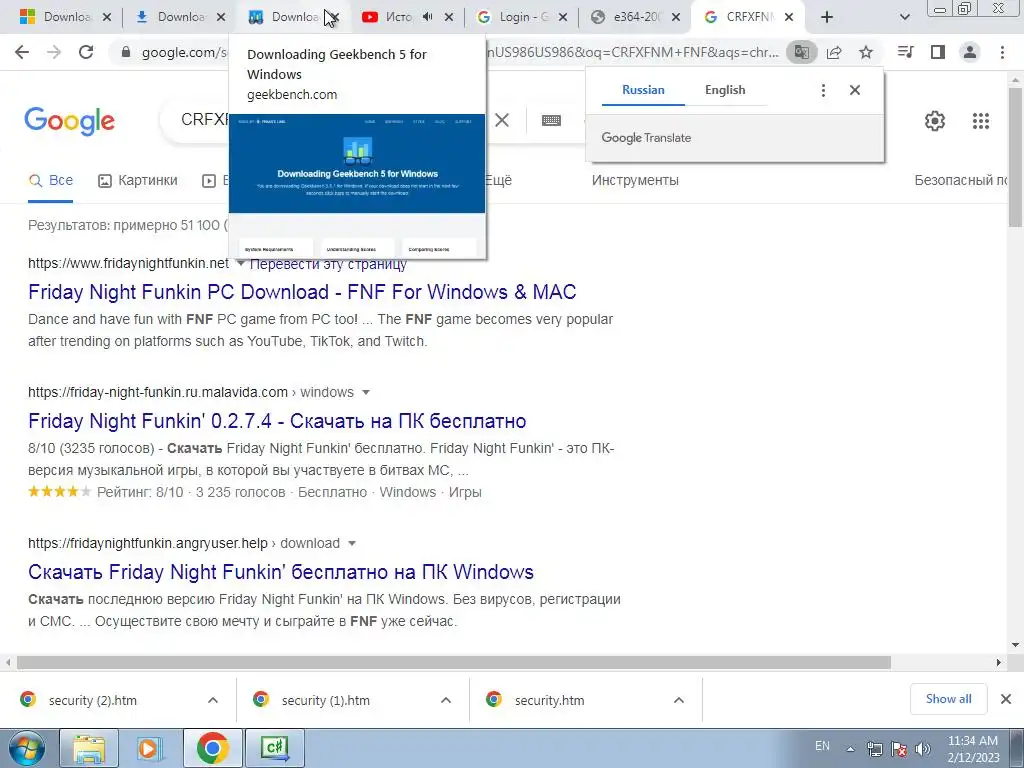Click the vertical page scrollbar thumb
The image size is (1024, 768).
[1016, 157]
